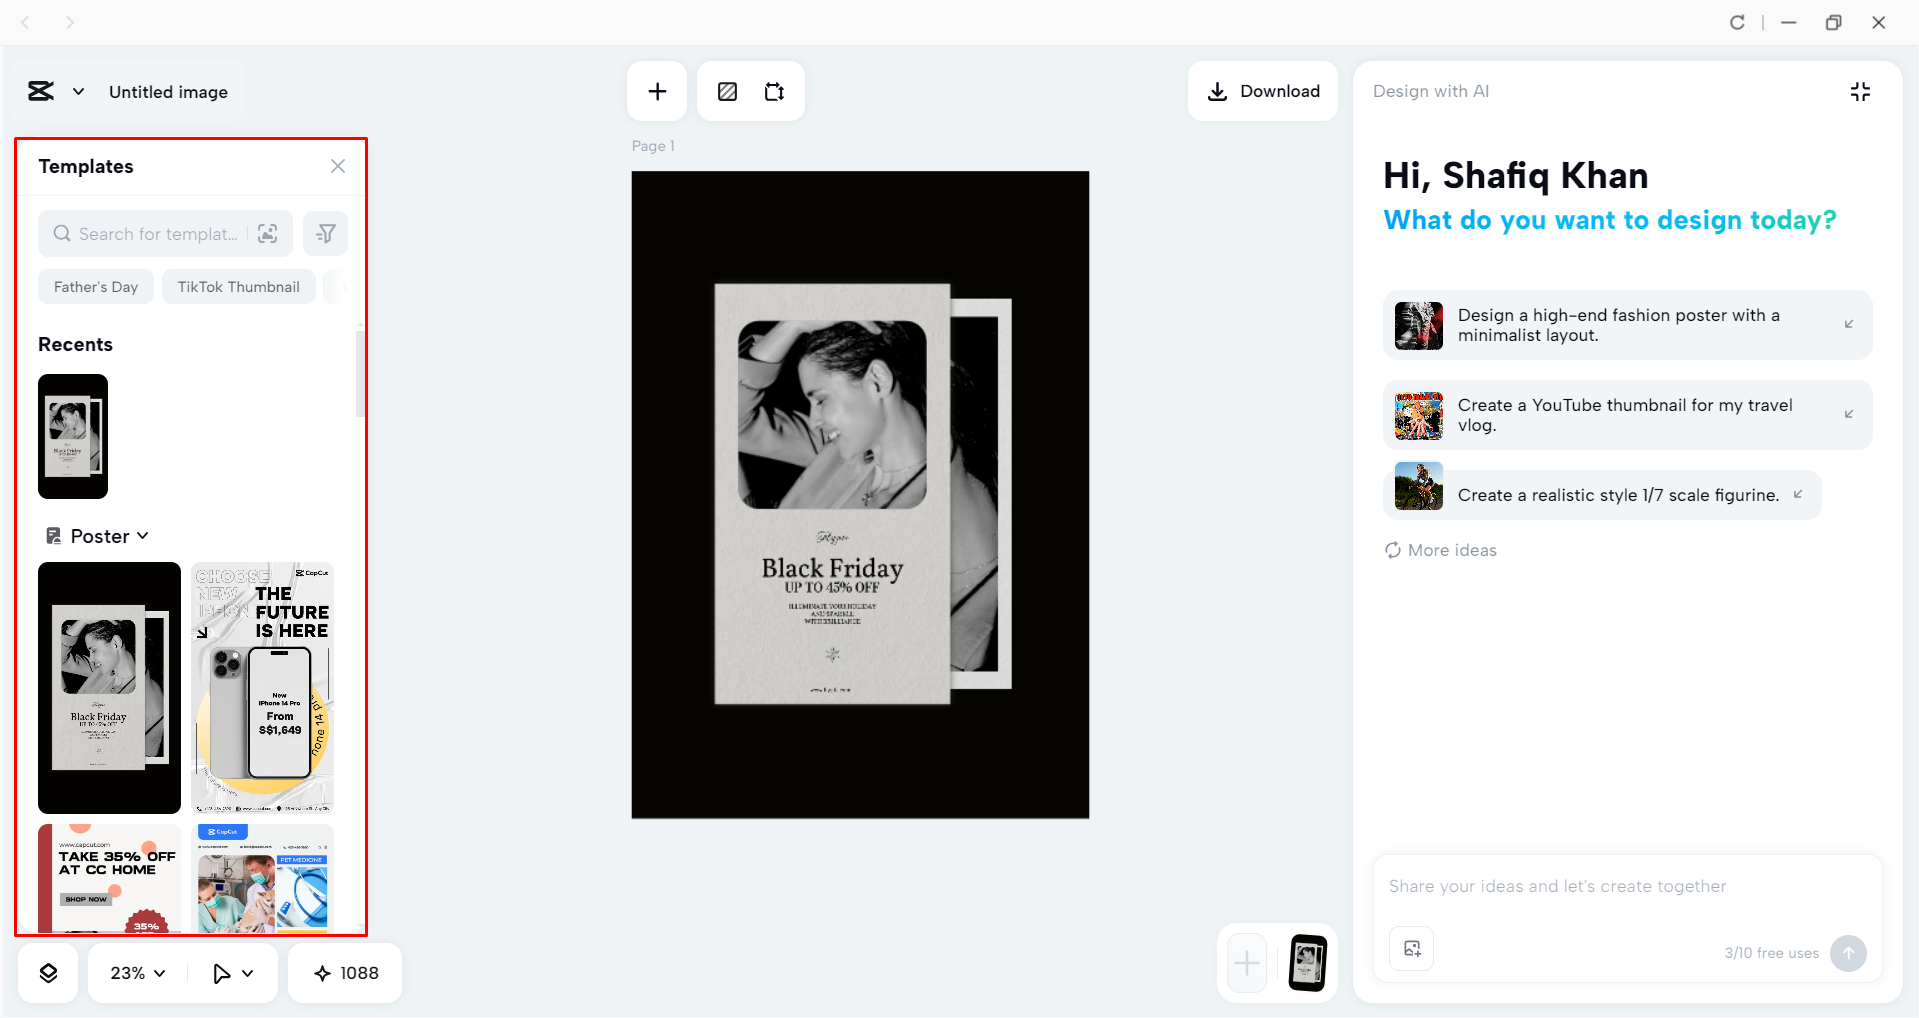Click the Download button

pos(1263,90)
